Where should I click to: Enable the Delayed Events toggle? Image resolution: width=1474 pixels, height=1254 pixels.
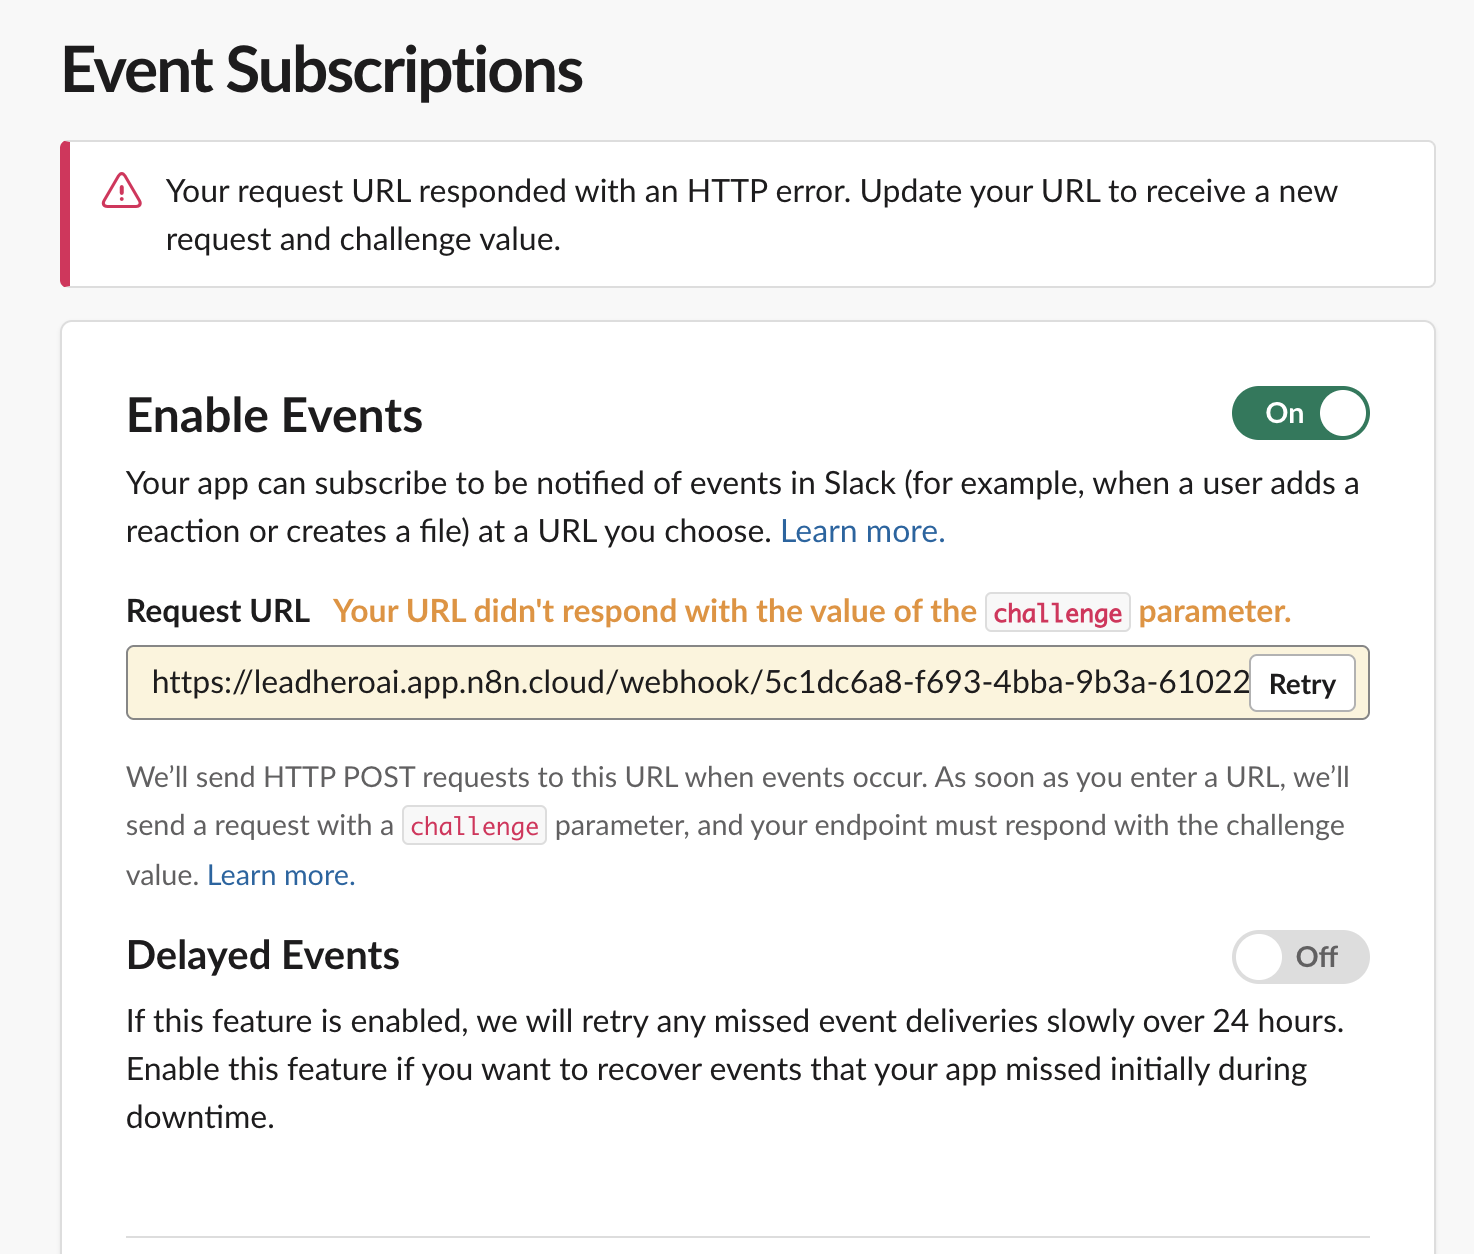(1300, 957)
